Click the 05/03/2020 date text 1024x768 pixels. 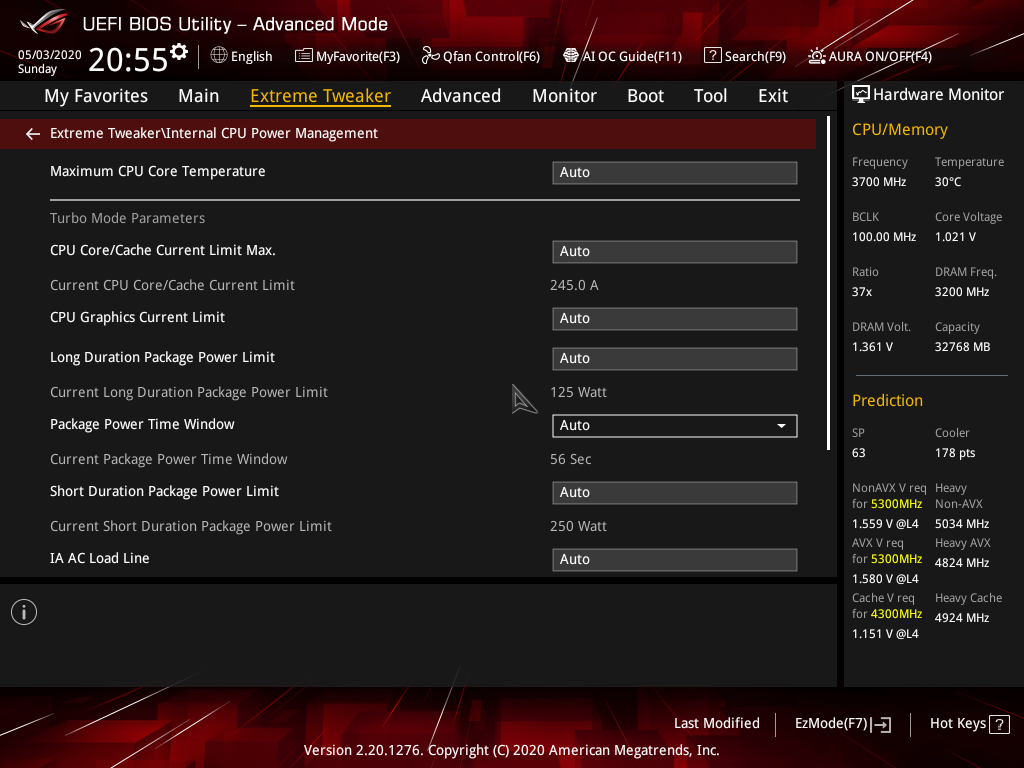[50, 55]
